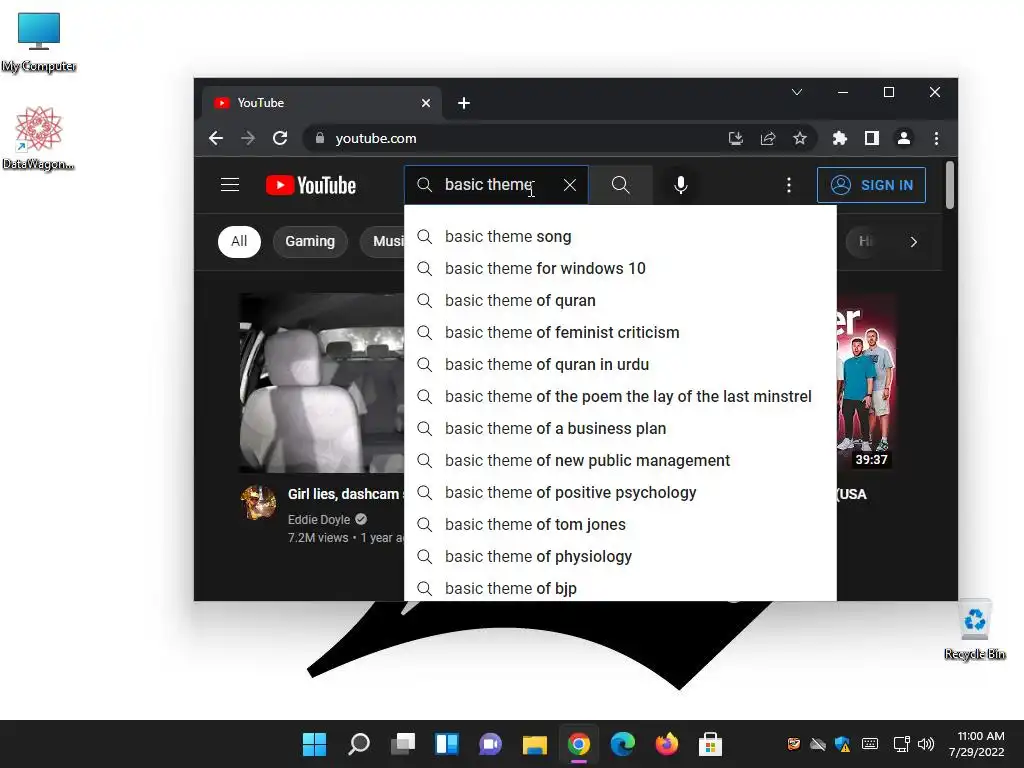Choose suggestion basic theme of bjp
1024x768 pixels.
coord(620,588)
